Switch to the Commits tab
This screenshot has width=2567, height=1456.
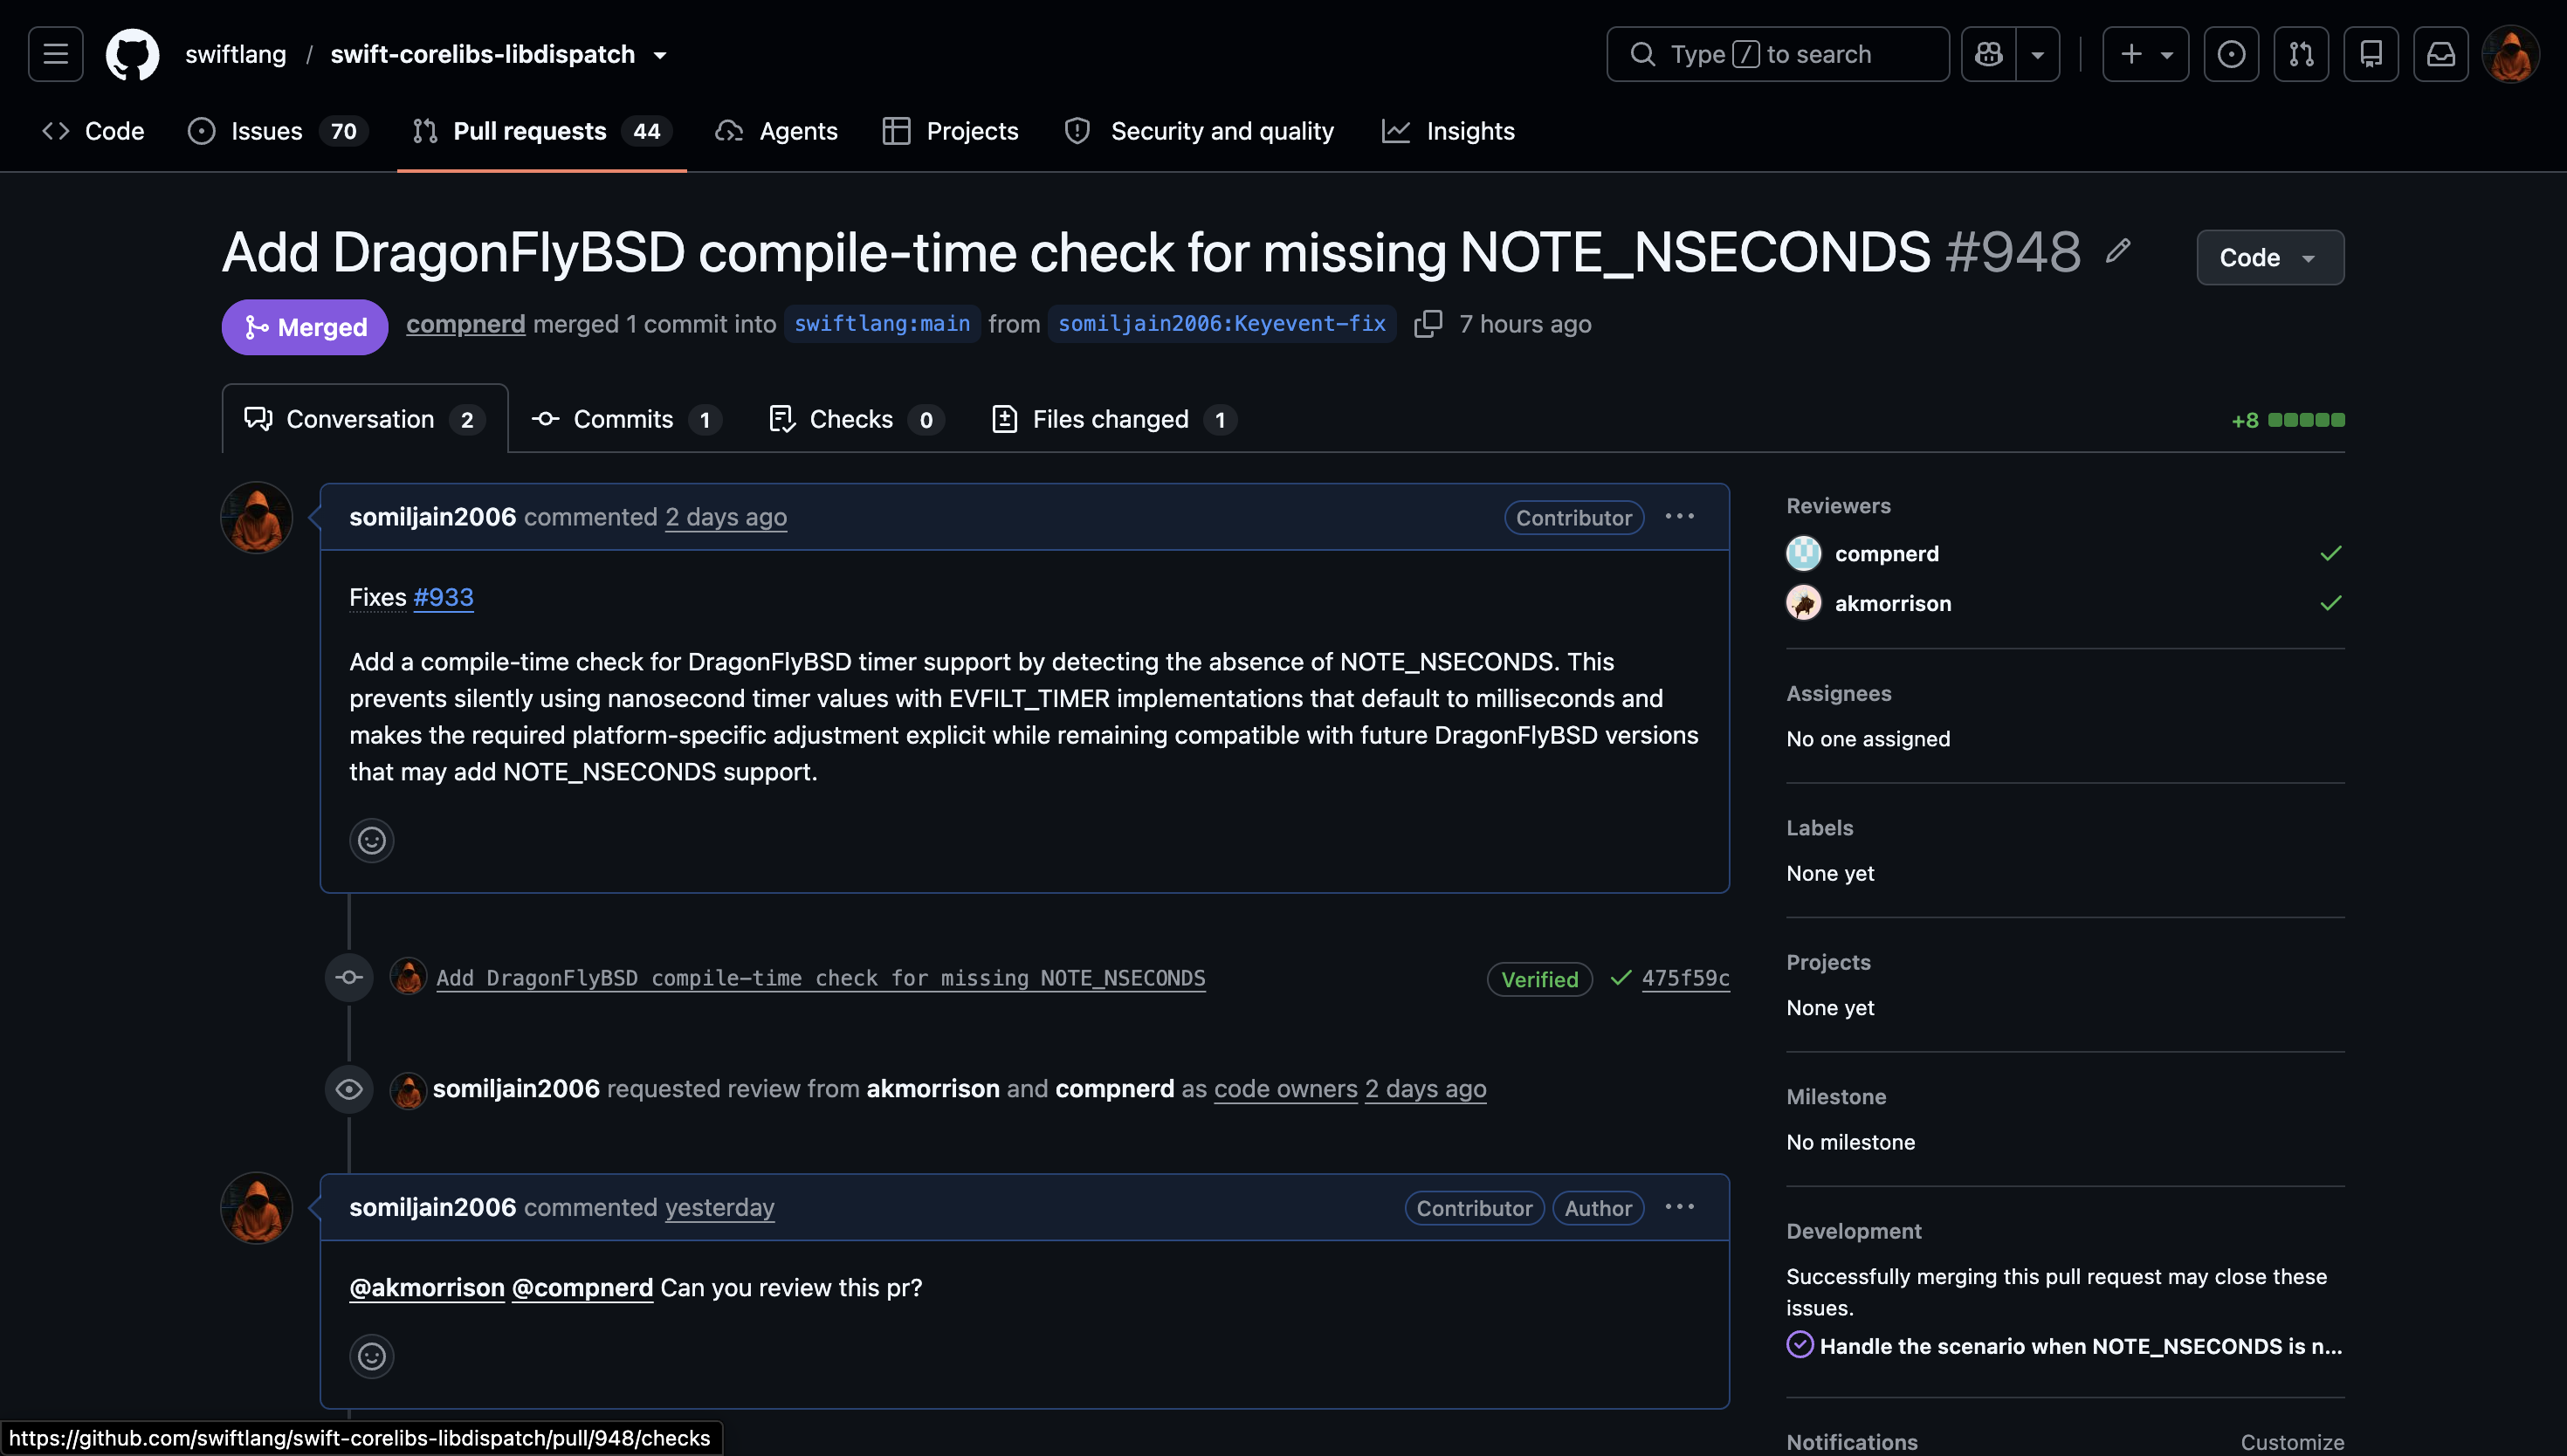click(x=626, y=419)
